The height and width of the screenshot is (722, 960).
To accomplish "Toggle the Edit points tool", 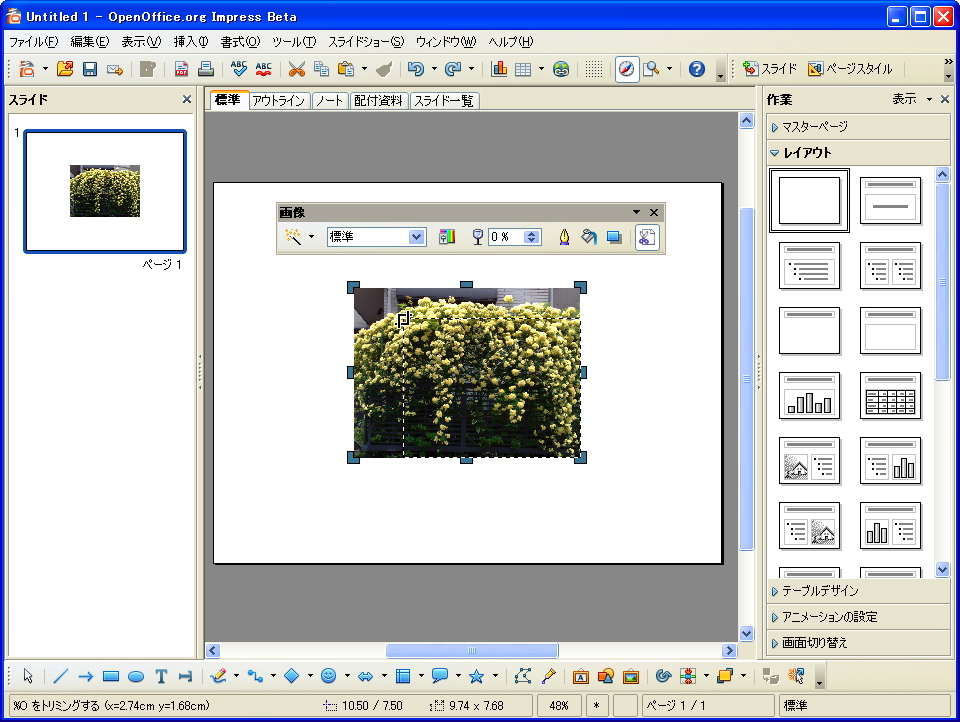I will pyautogui.click(x=522, y=676).
